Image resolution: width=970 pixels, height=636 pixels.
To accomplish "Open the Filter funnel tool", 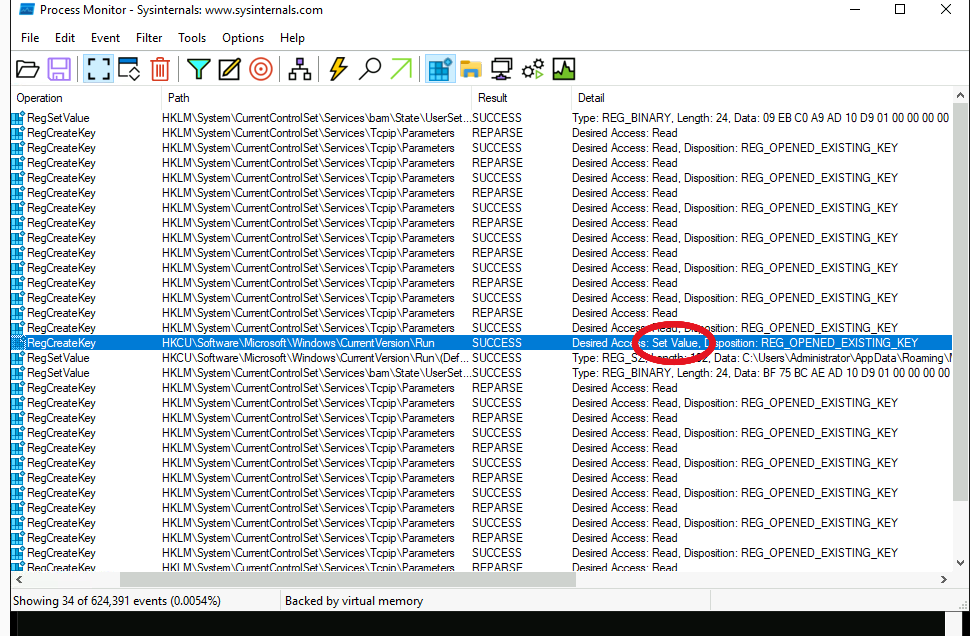I will 199,69.
